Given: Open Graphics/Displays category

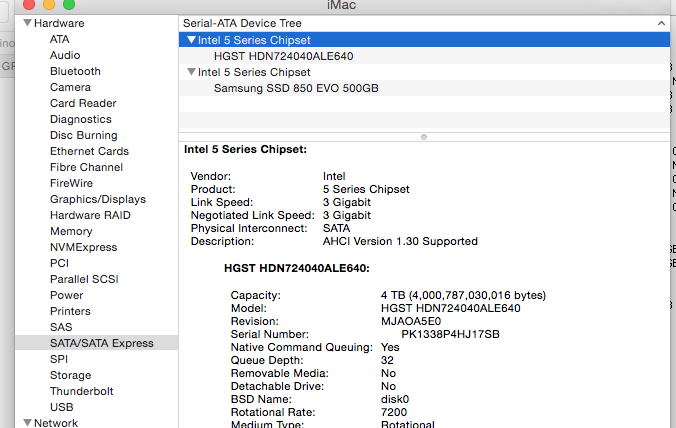Looking at the screenshot, I should pos(98,199).
